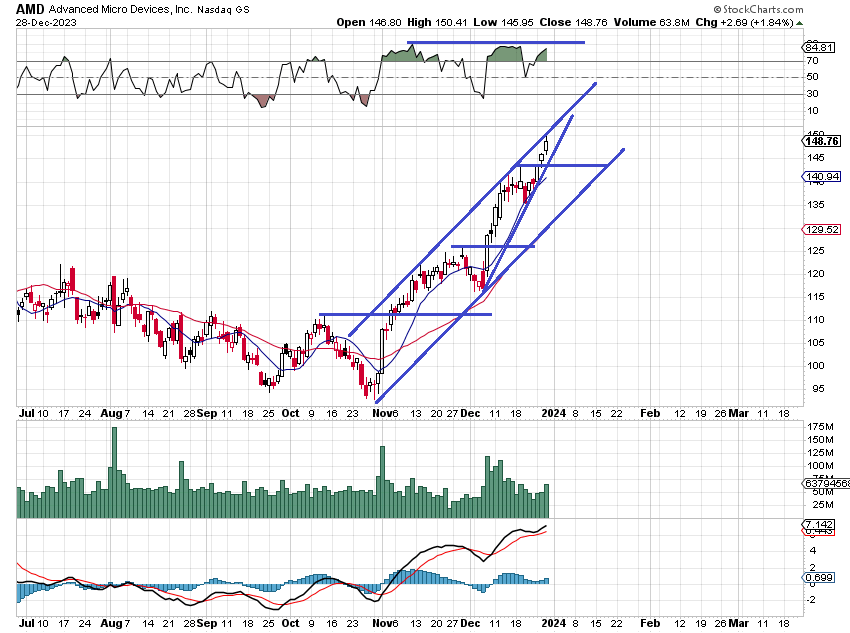This screenshot has height=633, width=850.
Task: Click the volume axis label 25M
Action: (823, 505)
